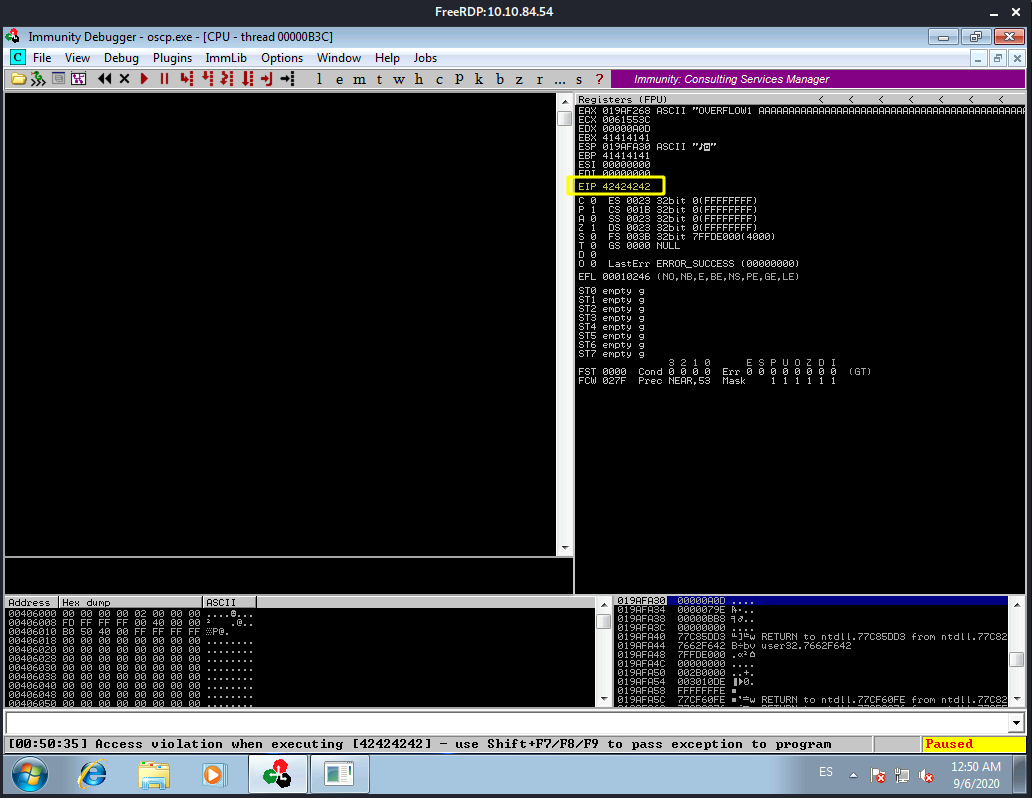Click the up arrow of stack pane scrollbar

(x=1017, y=603)
